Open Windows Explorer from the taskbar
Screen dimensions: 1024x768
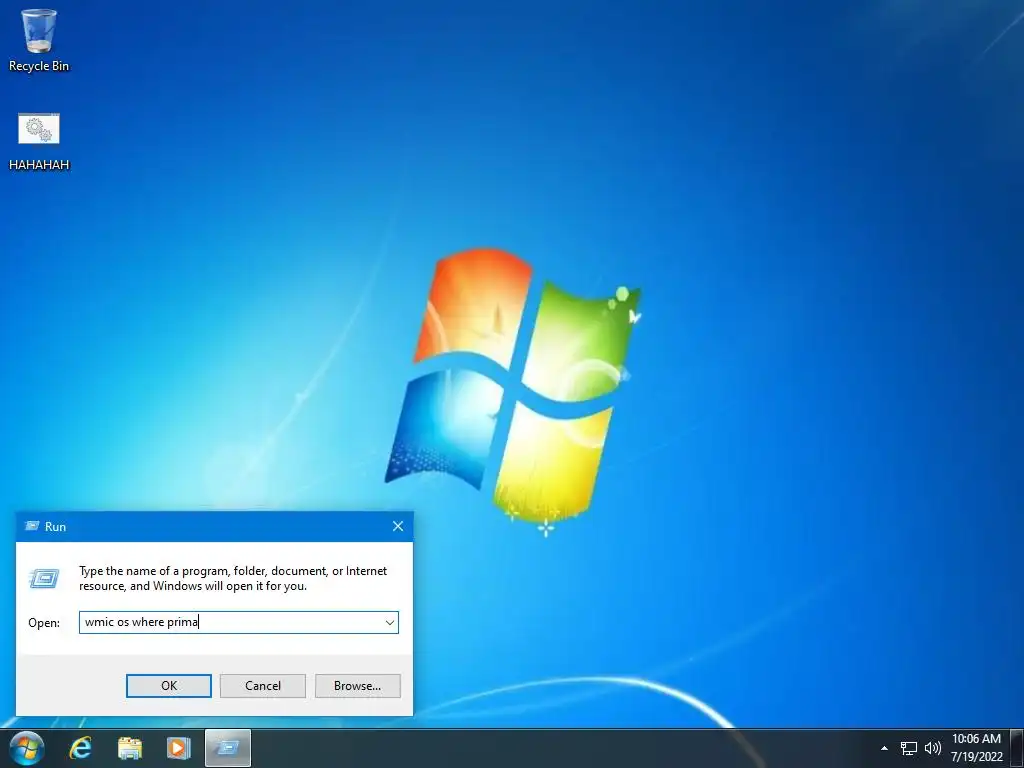[x=130, y=748]
